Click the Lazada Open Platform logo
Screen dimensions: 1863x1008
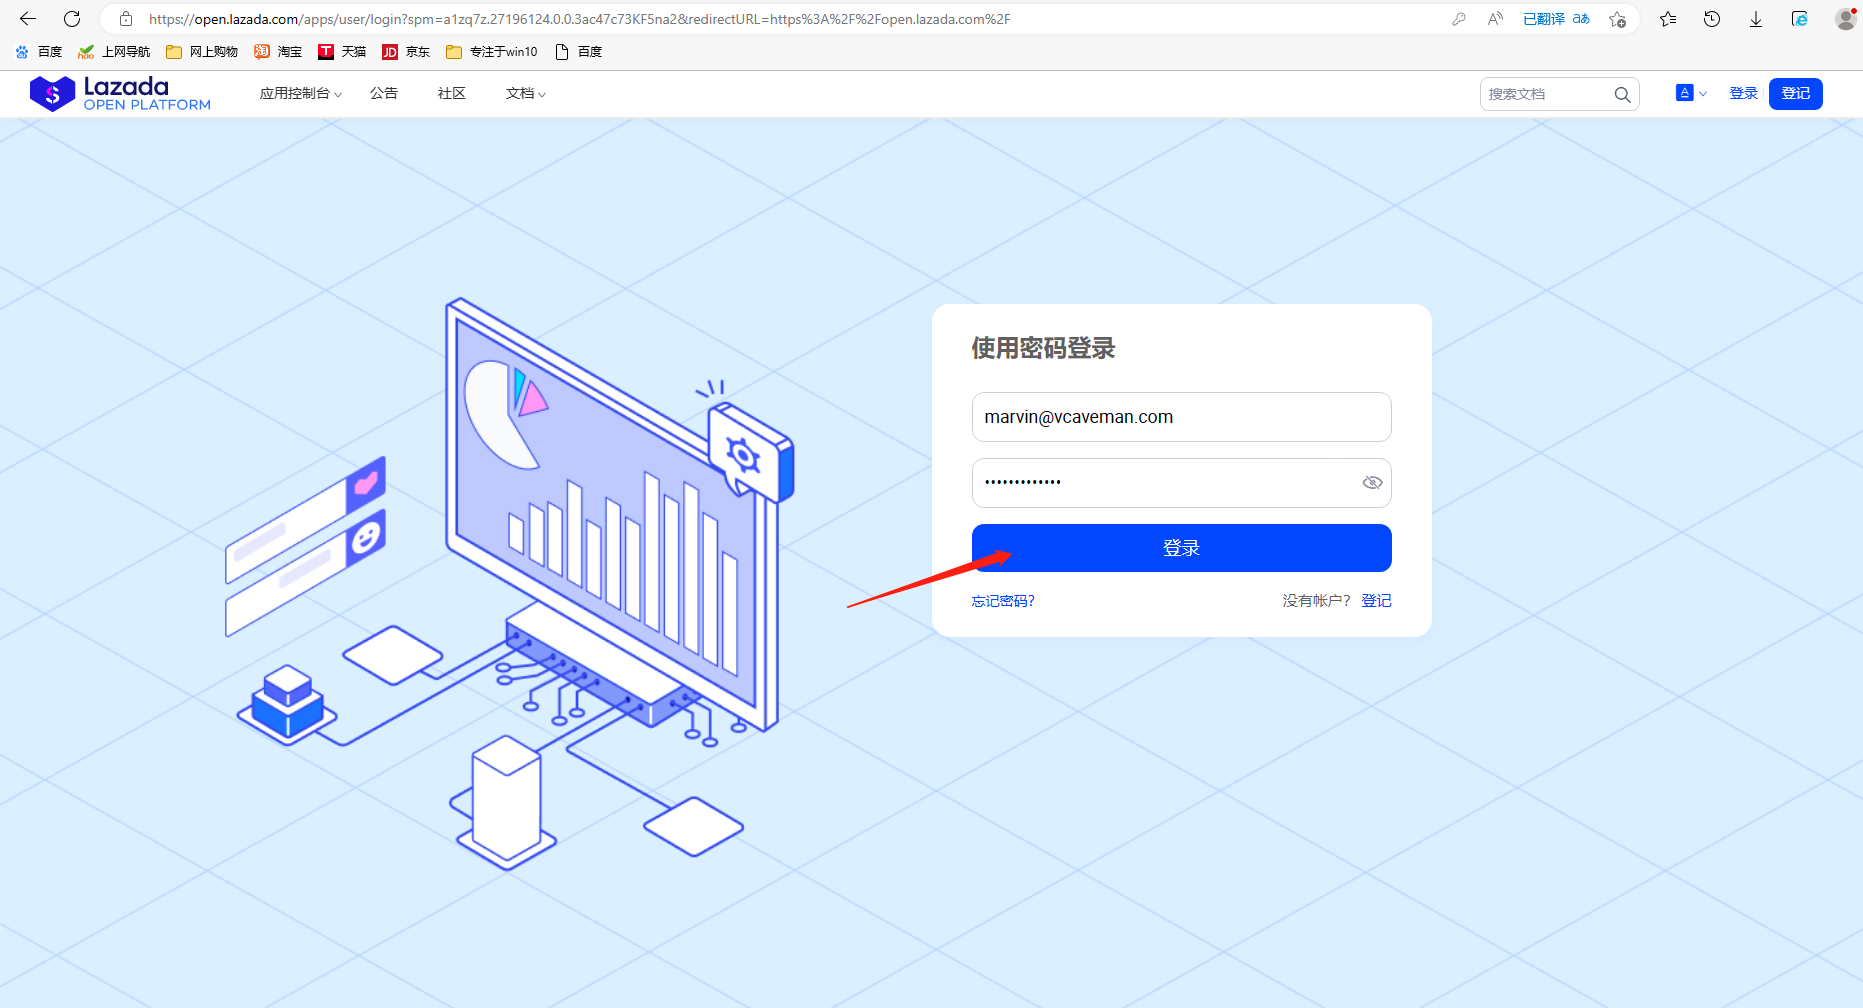coord(120,94)
